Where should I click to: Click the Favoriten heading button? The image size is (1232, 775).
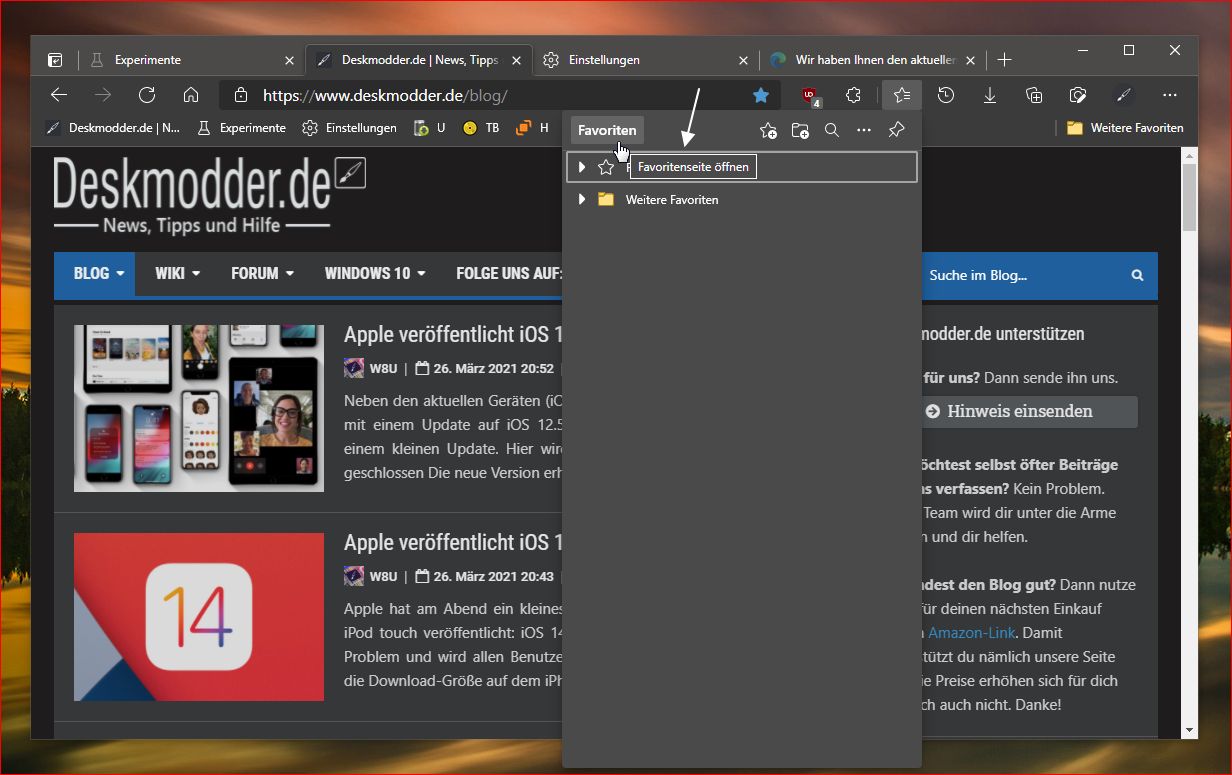tap(607, 130)
